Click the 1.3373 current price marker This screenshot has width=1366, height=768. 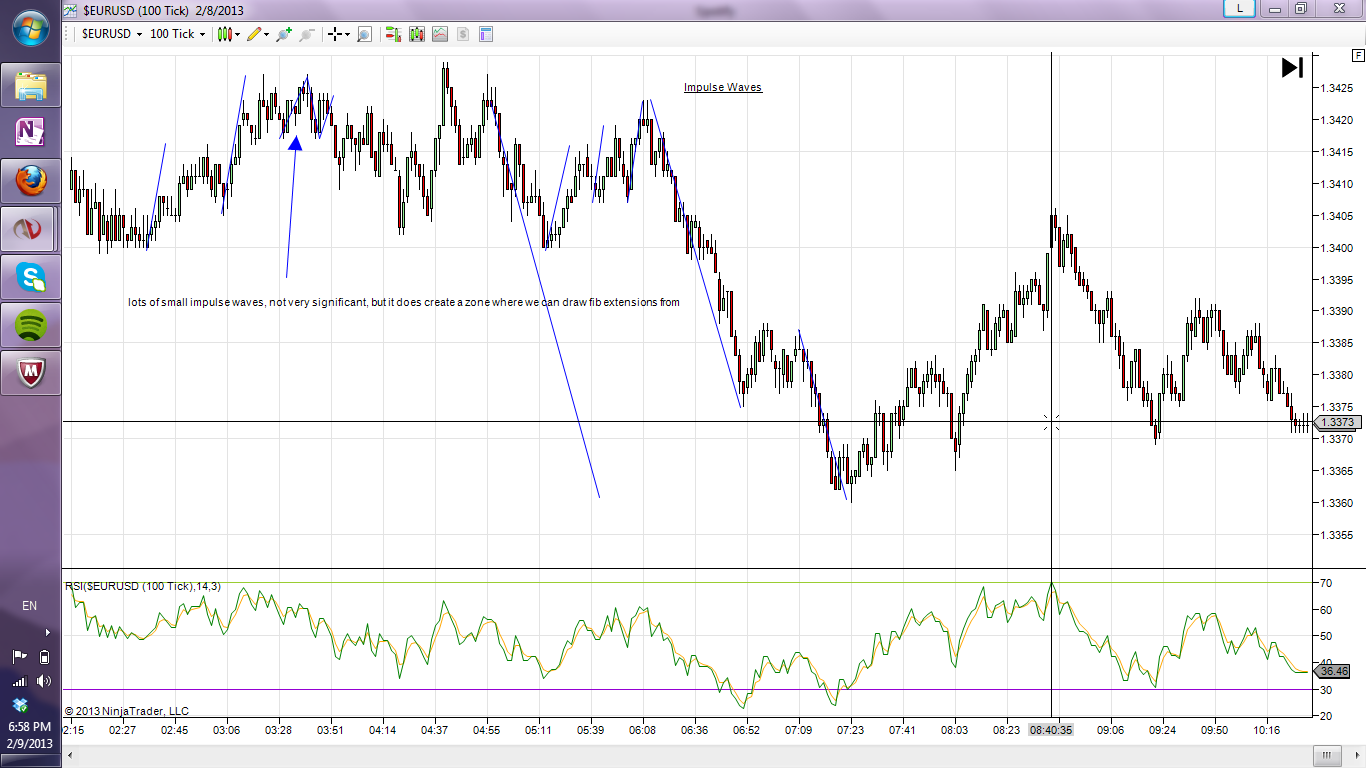point(1336,423)
